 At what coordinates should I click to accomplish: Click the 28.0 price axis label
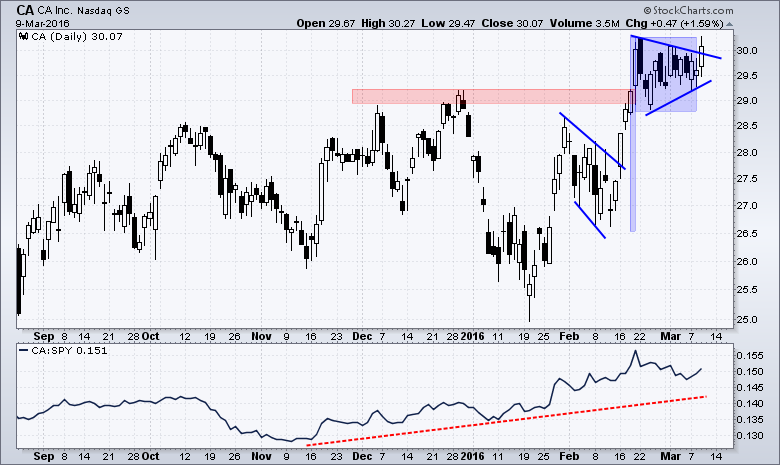click(747, 153)
